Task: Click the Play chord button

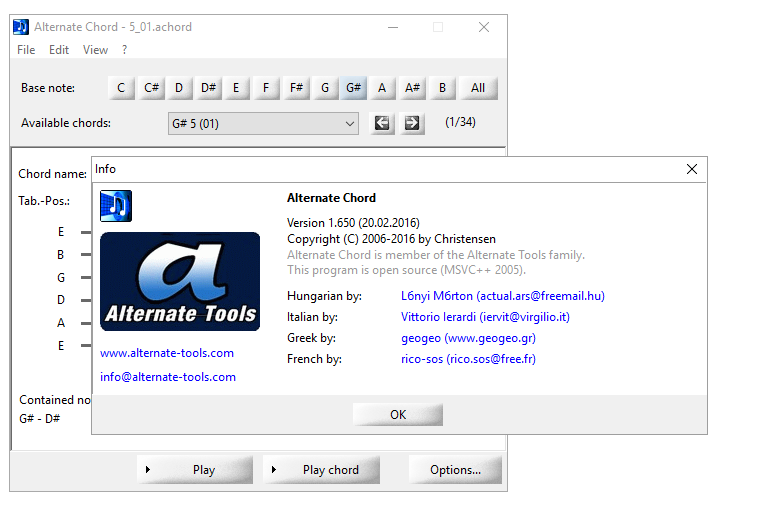Action: [321, 470]
